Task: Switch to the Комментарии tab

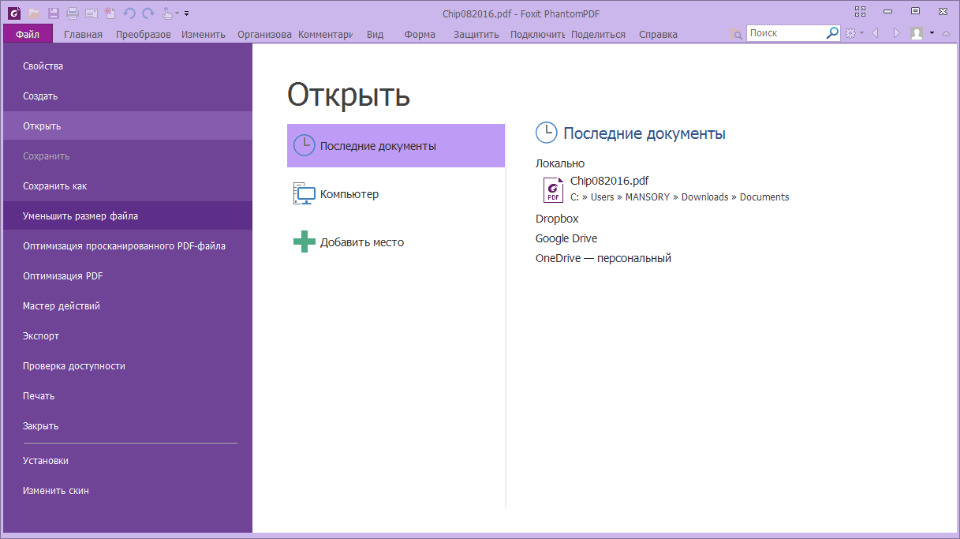Action: pyautogui.click(x=325, y=34)
